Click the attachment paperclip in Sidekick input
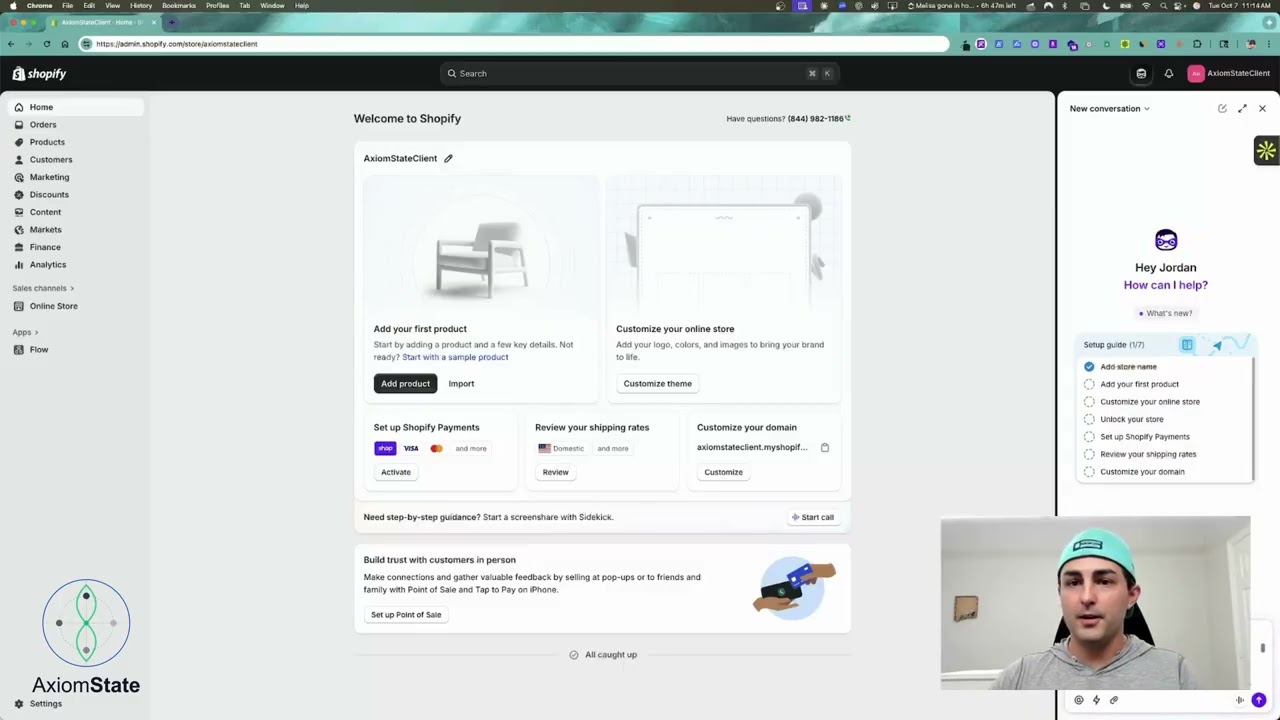This screenshot has height=720, width=1280. click(1114, 700)
